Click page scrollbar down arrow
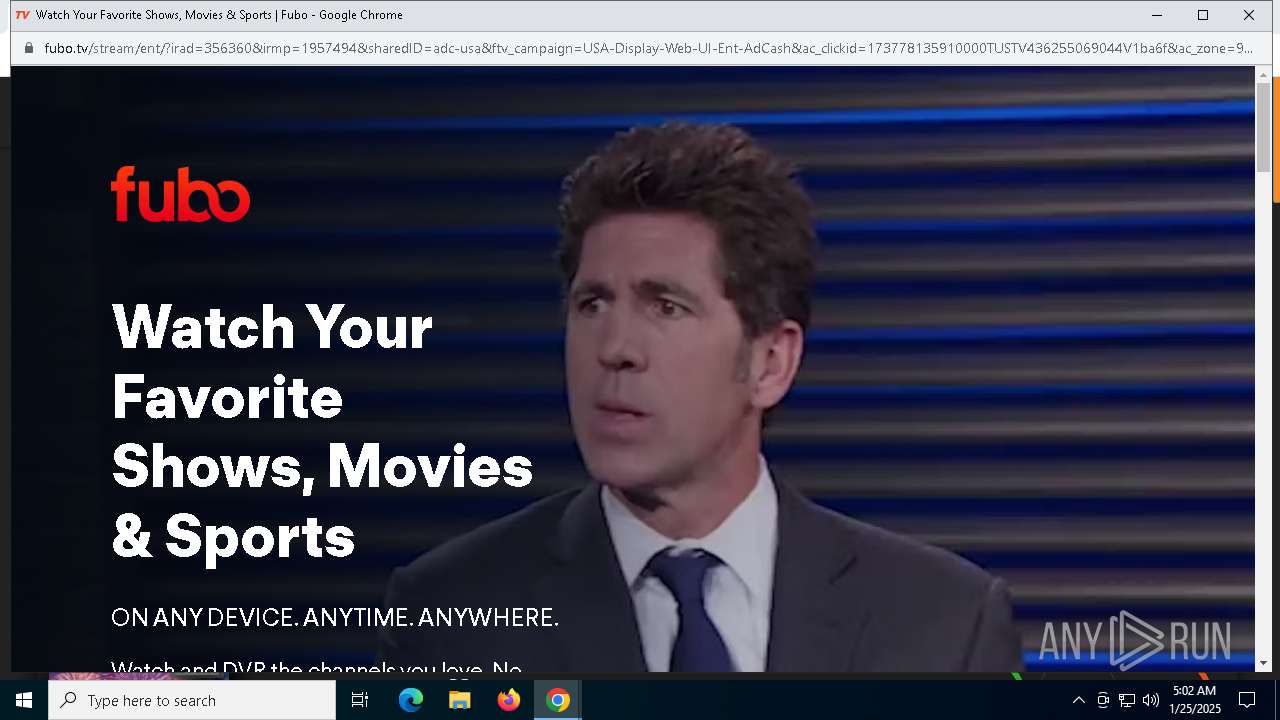This screenshot has height=720, width=1280. point(1264,663)
